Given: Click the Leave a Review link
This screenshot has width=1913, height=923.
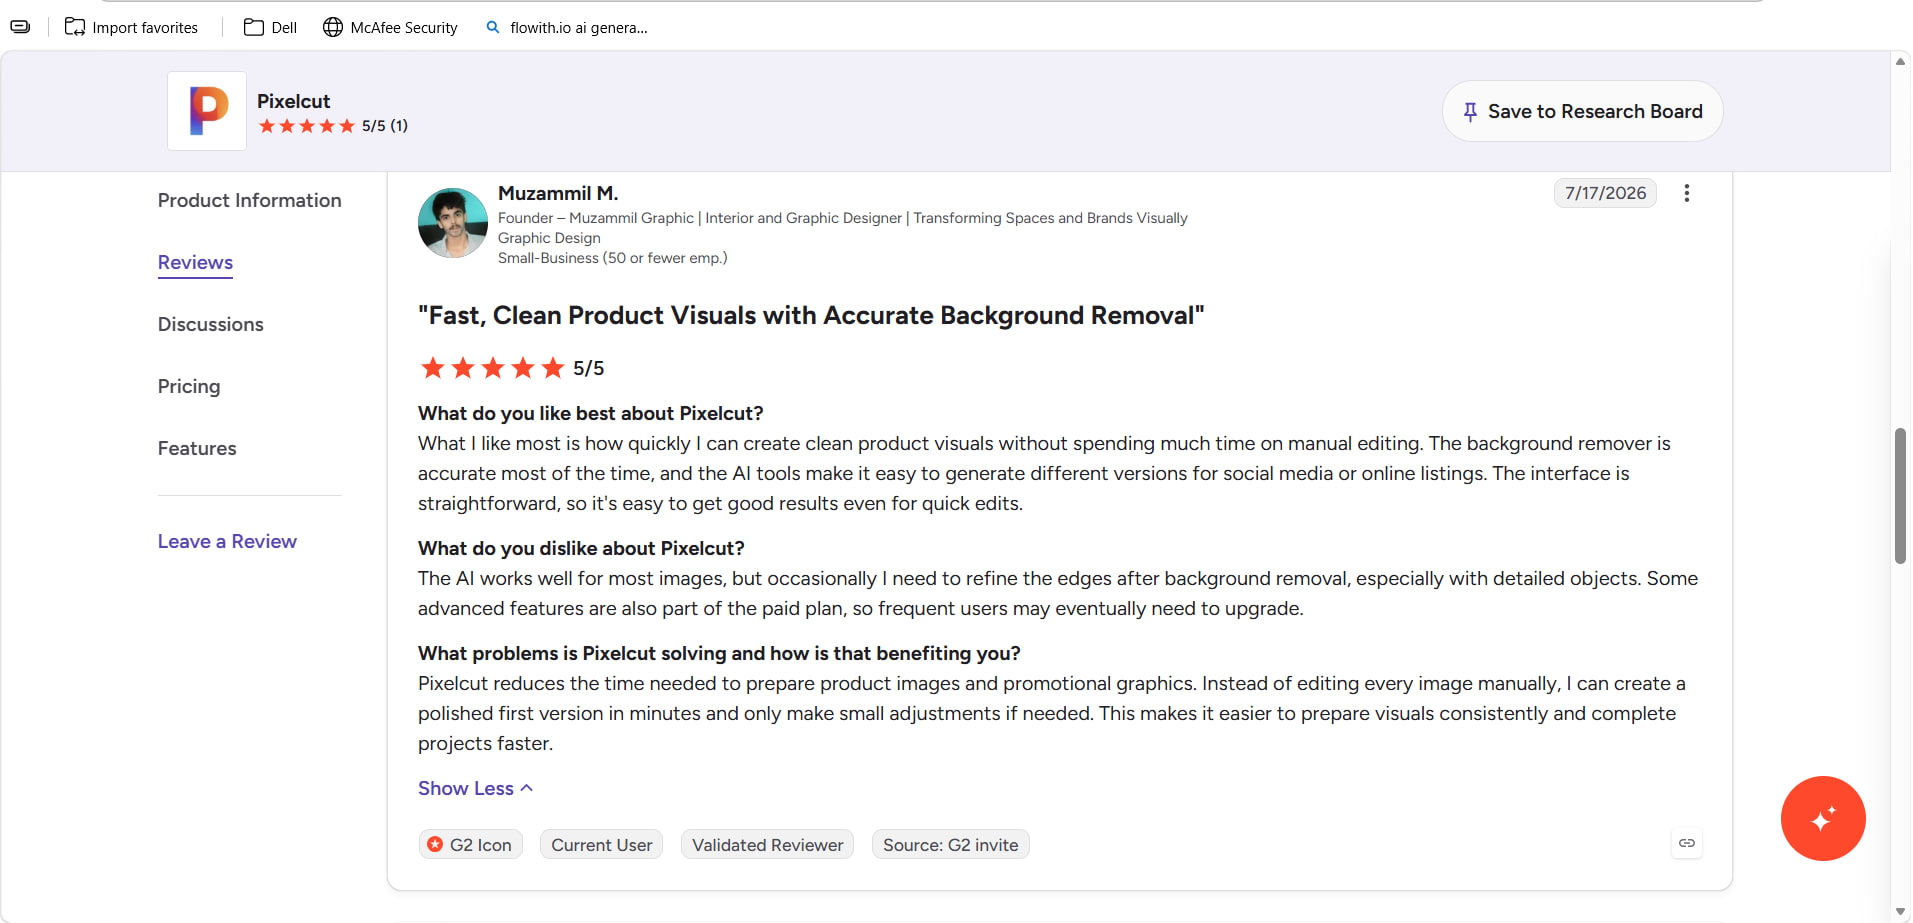Looking at the screenshot, I should pyautogui.click(x=227, y=541).
